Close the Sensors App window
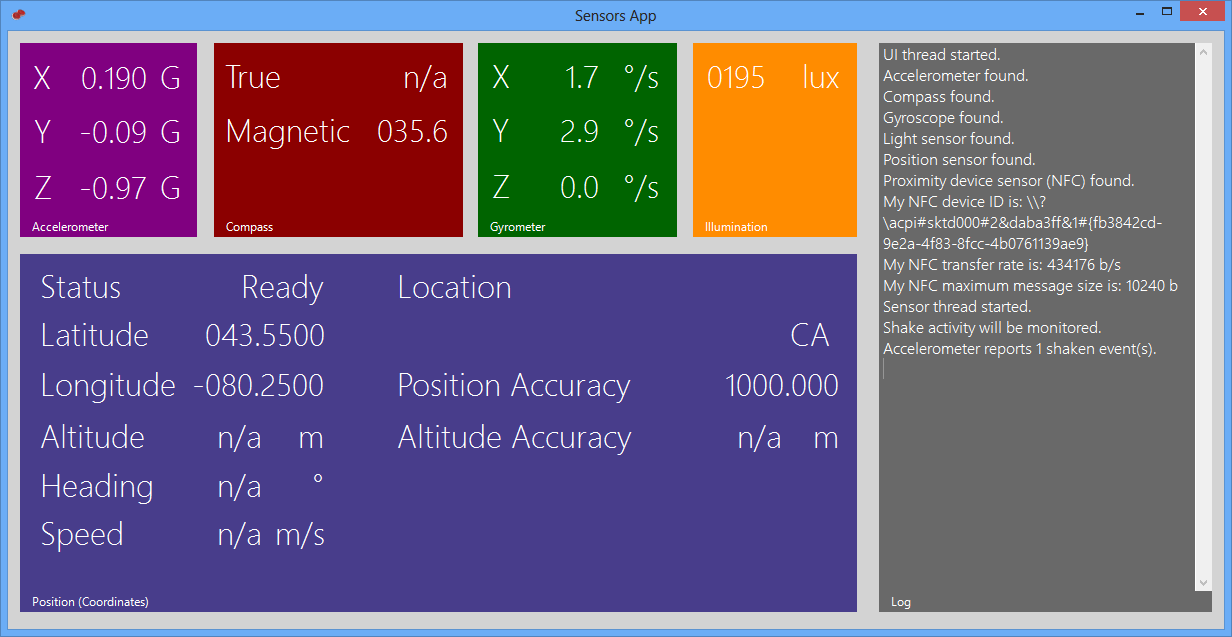Viewport: 1232px width, 637px height. click(x=1203, y=11)
